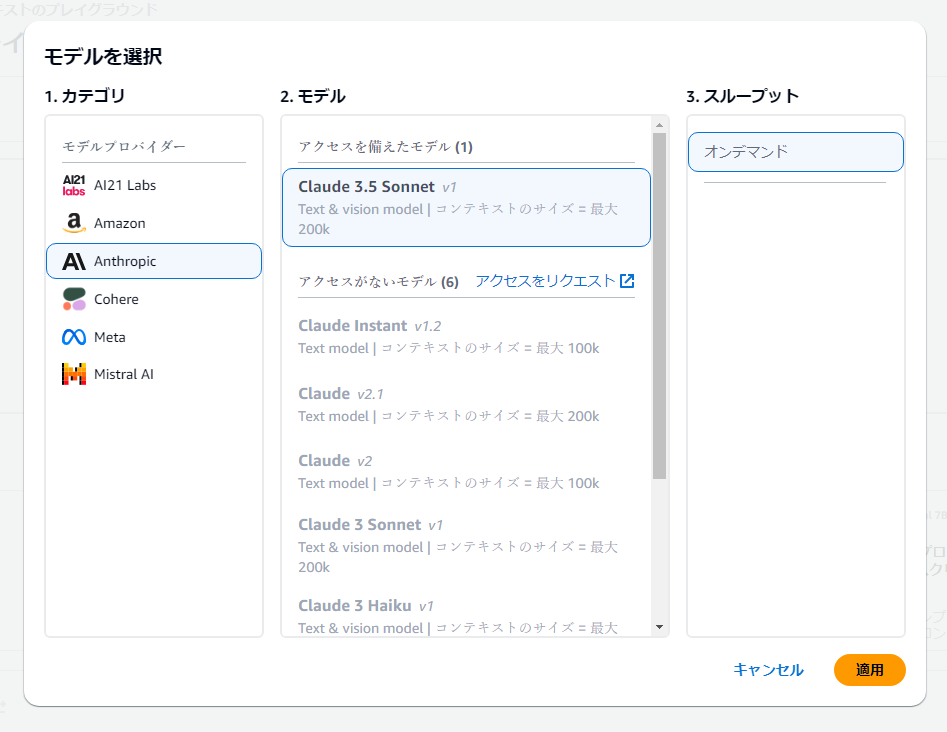Click the disabled Claude v2 model entry
Viewport: 947px width, 732px height.
pyautogui.click(x=466, y=472)
